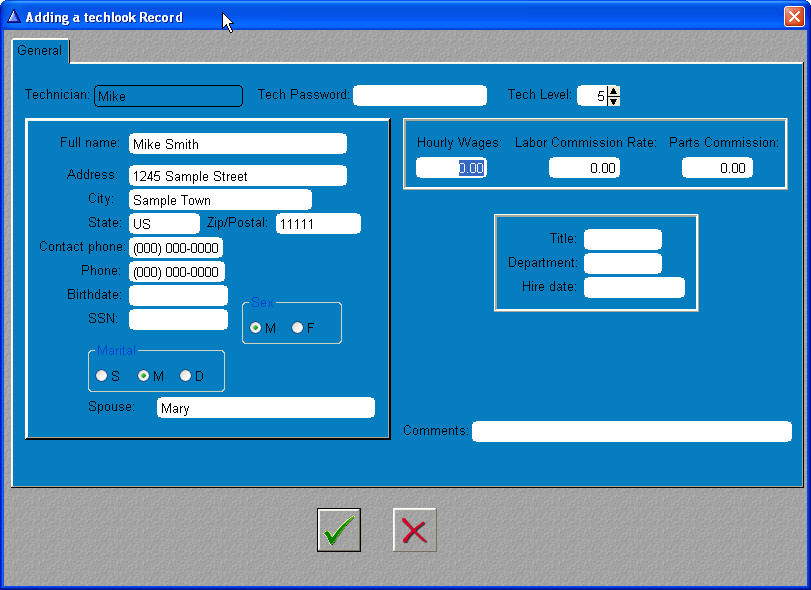
Task: Click the green checkmark save button
Action: [339, 530]
